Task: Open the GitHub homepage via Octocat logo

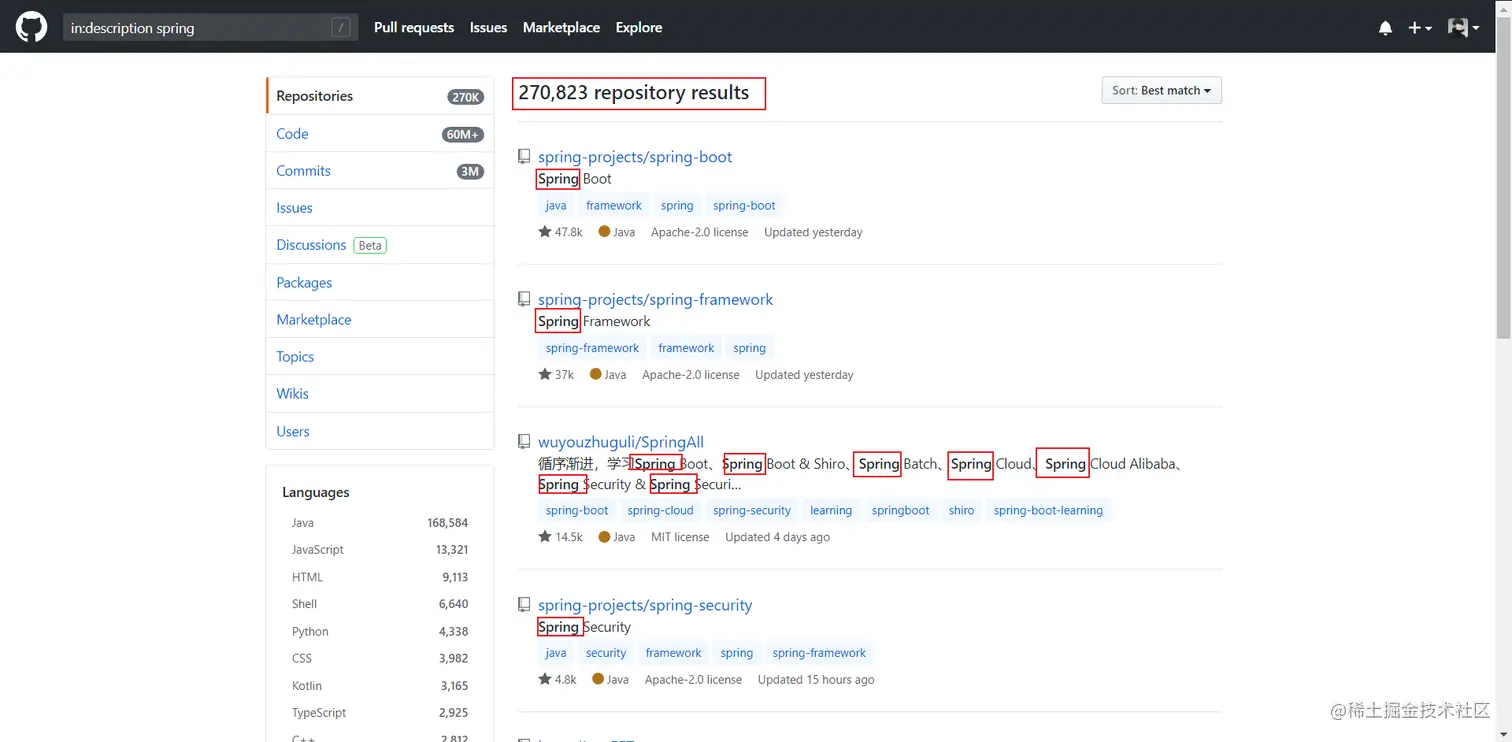Action: pos(31,27)
